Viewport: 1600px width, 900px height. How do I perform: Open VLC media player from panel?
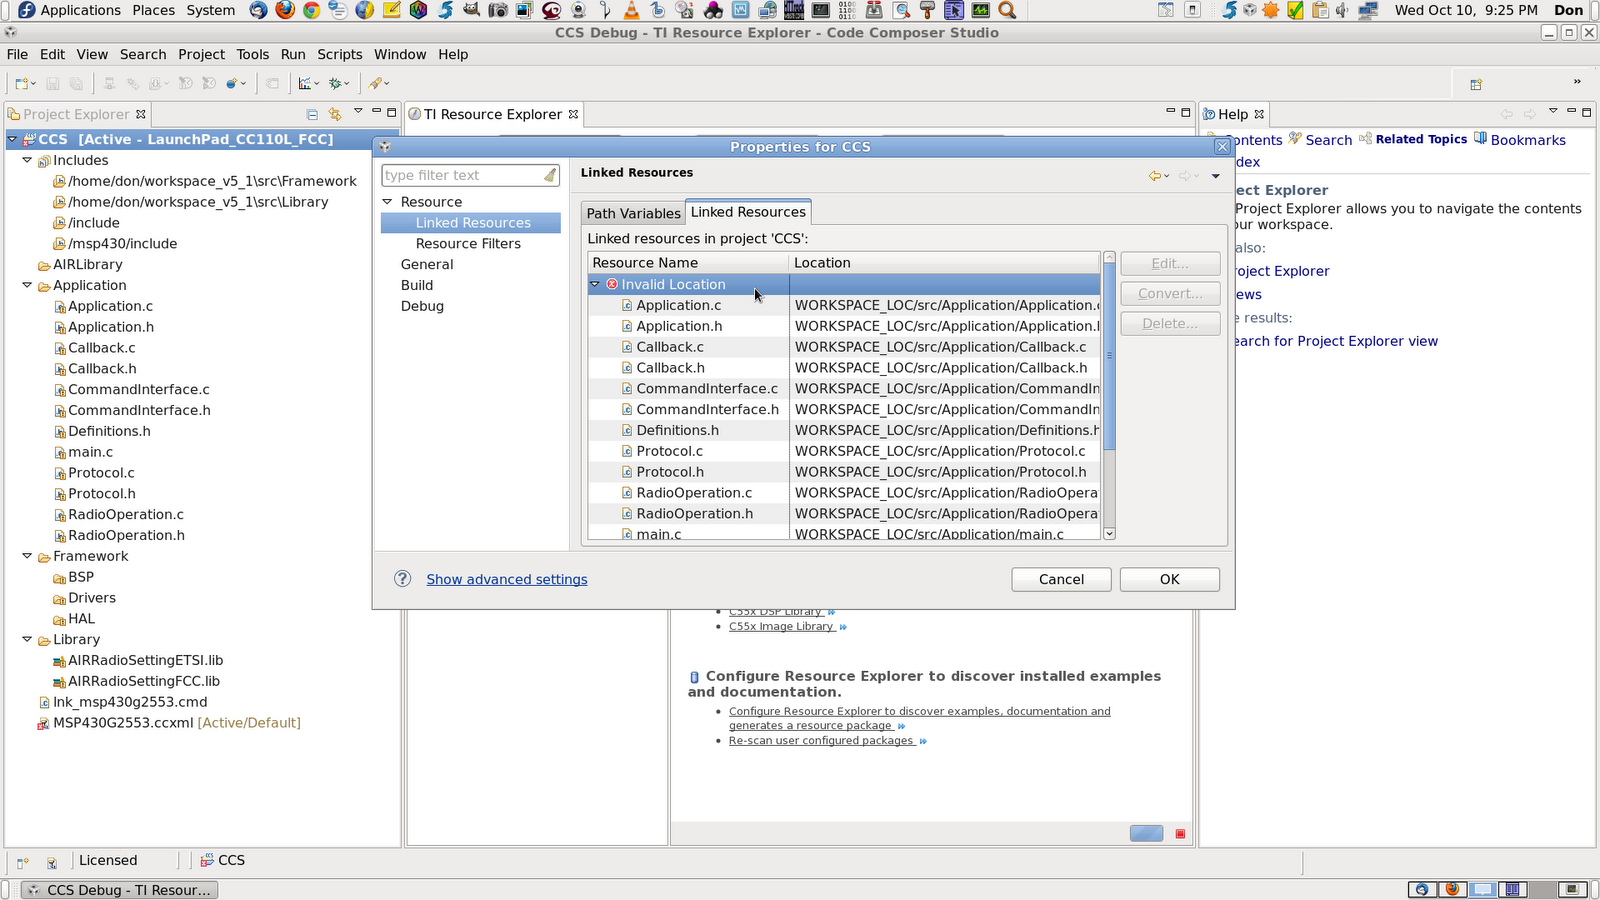(x=631, y=10)
